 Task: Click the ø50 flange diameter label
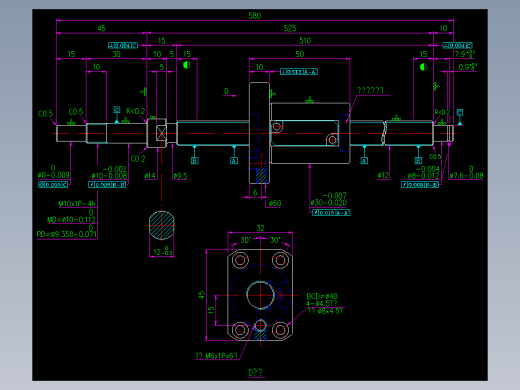(x=275, y=203)
